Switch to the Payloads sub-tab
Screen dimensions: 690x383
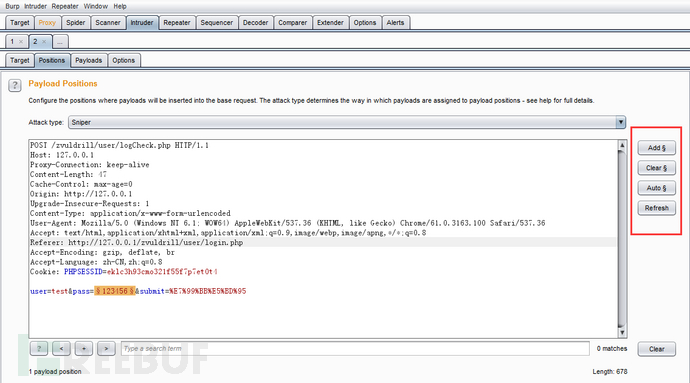coord(88,60)
